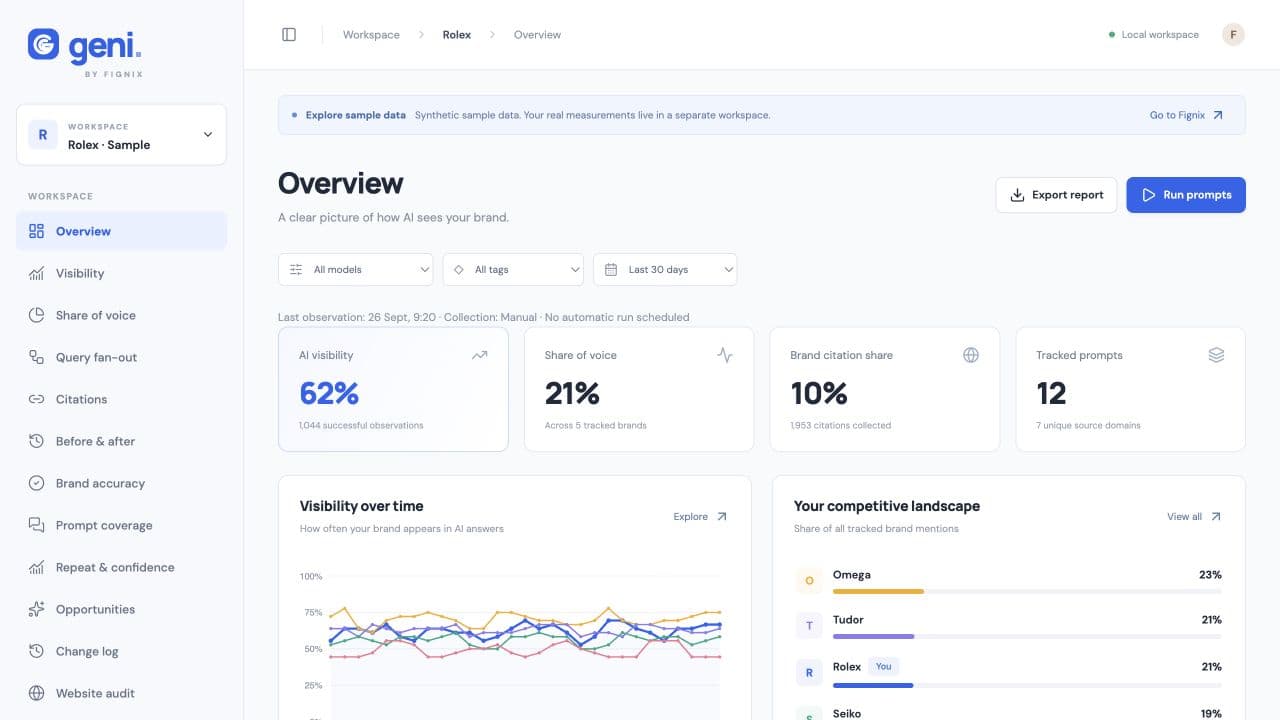Open the Rolex · Sample workspace switcher
Image resolution: width=1280 pixels, height=720 pixels.
(121, 135)
